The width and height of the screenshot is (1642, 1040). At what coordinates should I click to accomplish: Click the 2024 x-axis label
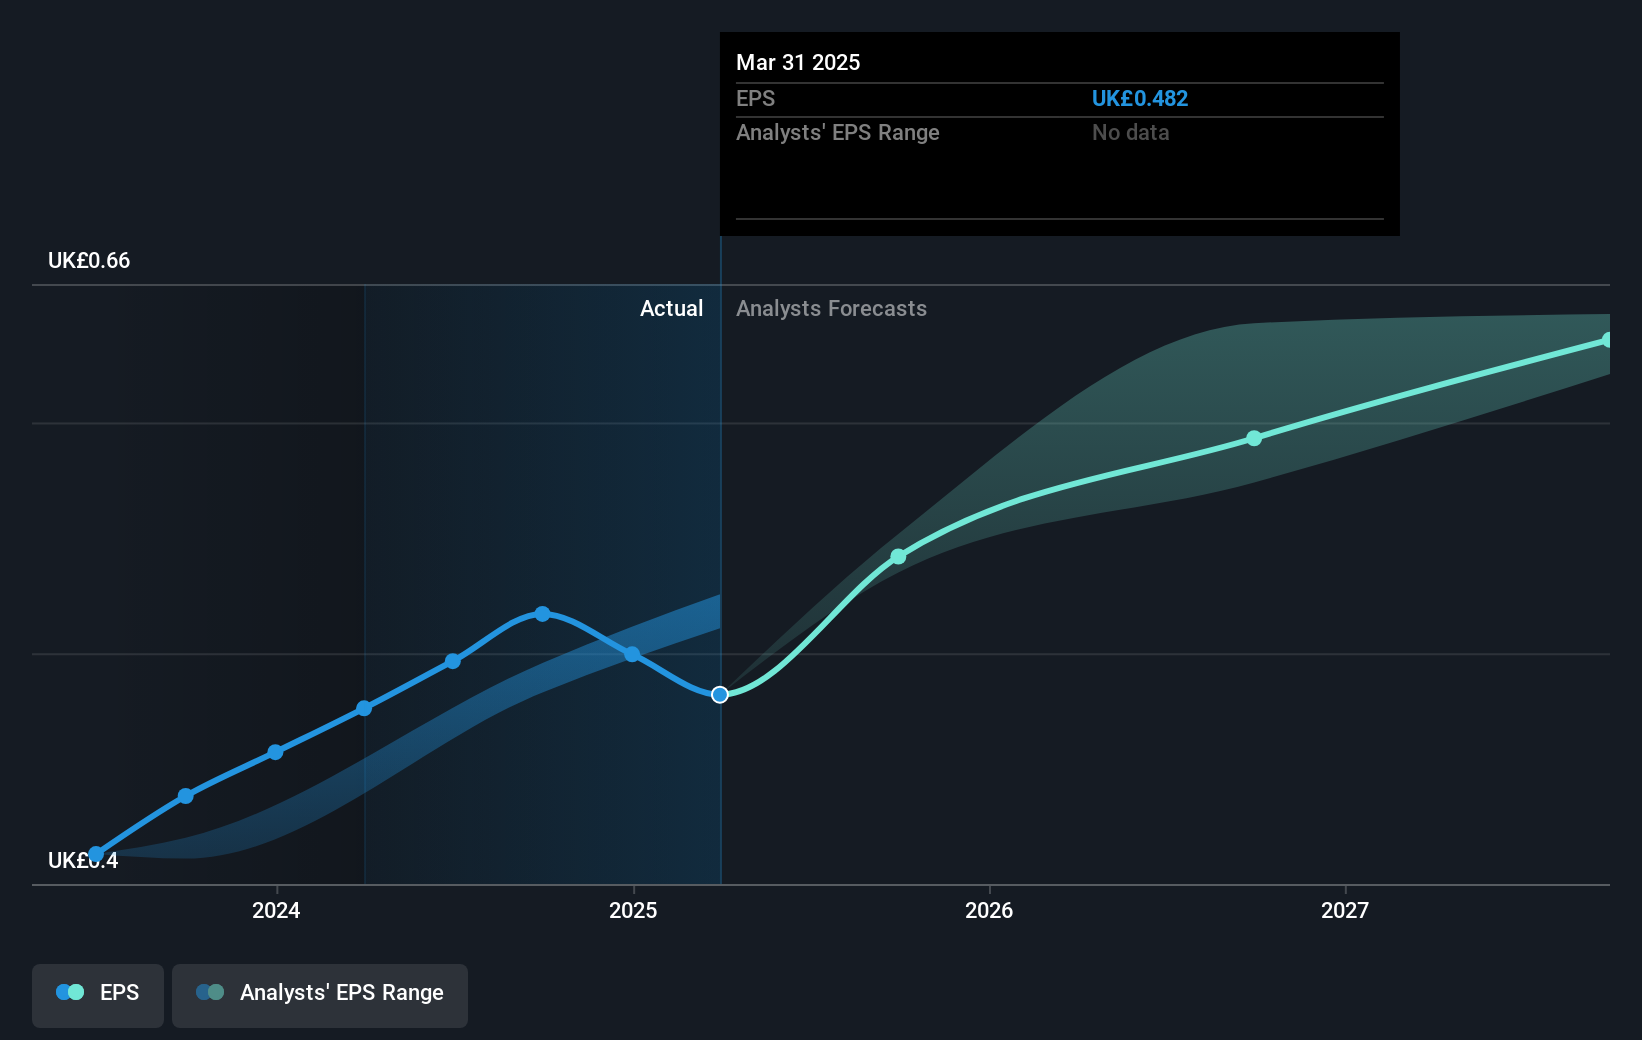point(276,910)
